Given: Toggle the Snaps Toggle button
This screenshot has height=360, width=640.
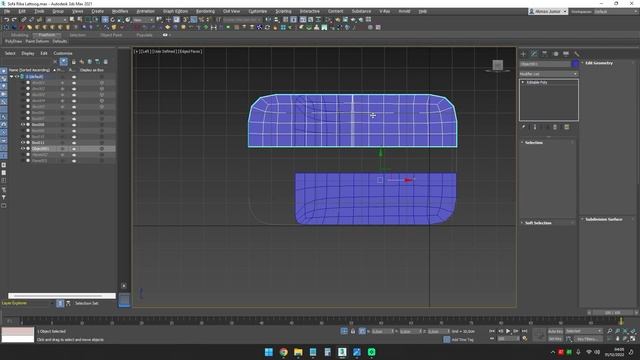Looking at the screenshot, I should coord(186,19).
